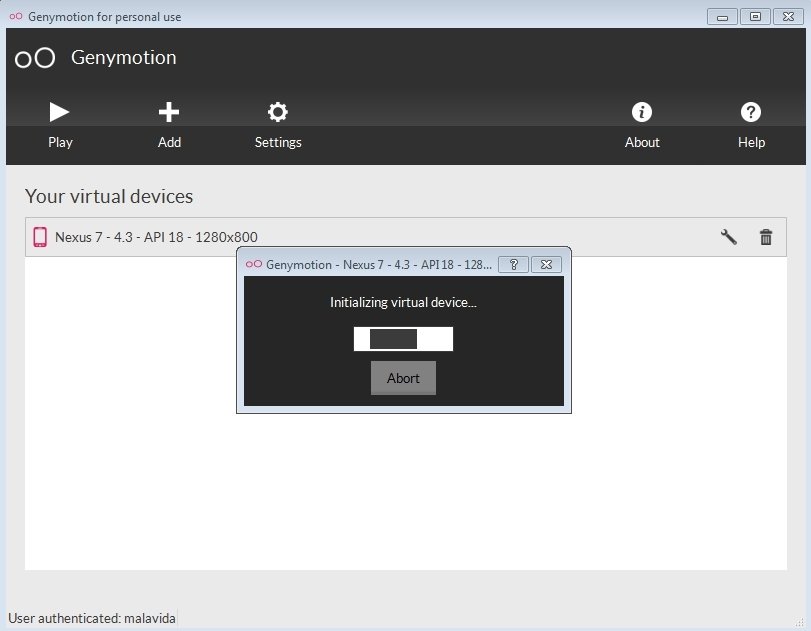
Task: Click the help button in dialog title bar
Action: point(513,264)
